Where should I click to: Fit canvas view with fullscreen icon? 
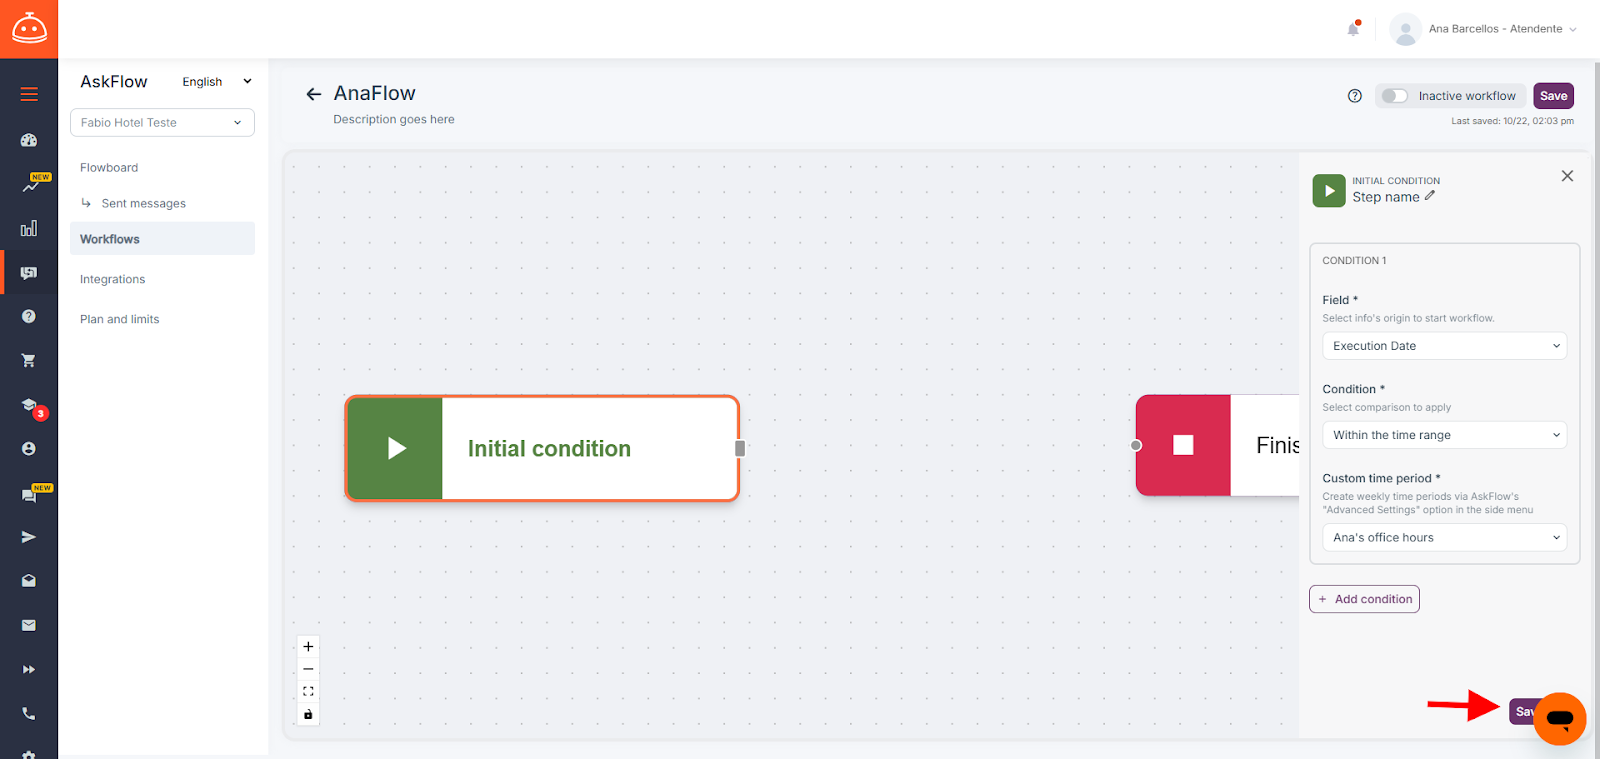(x=308, y=691)
